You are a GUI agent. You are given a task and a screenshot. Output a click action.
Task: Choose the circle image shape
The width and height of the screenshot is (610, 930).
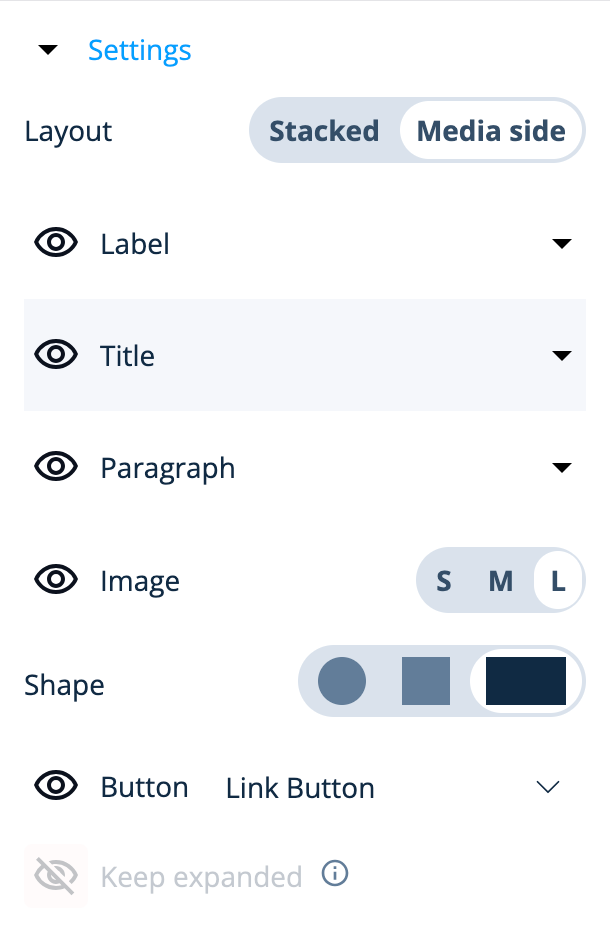342,681
